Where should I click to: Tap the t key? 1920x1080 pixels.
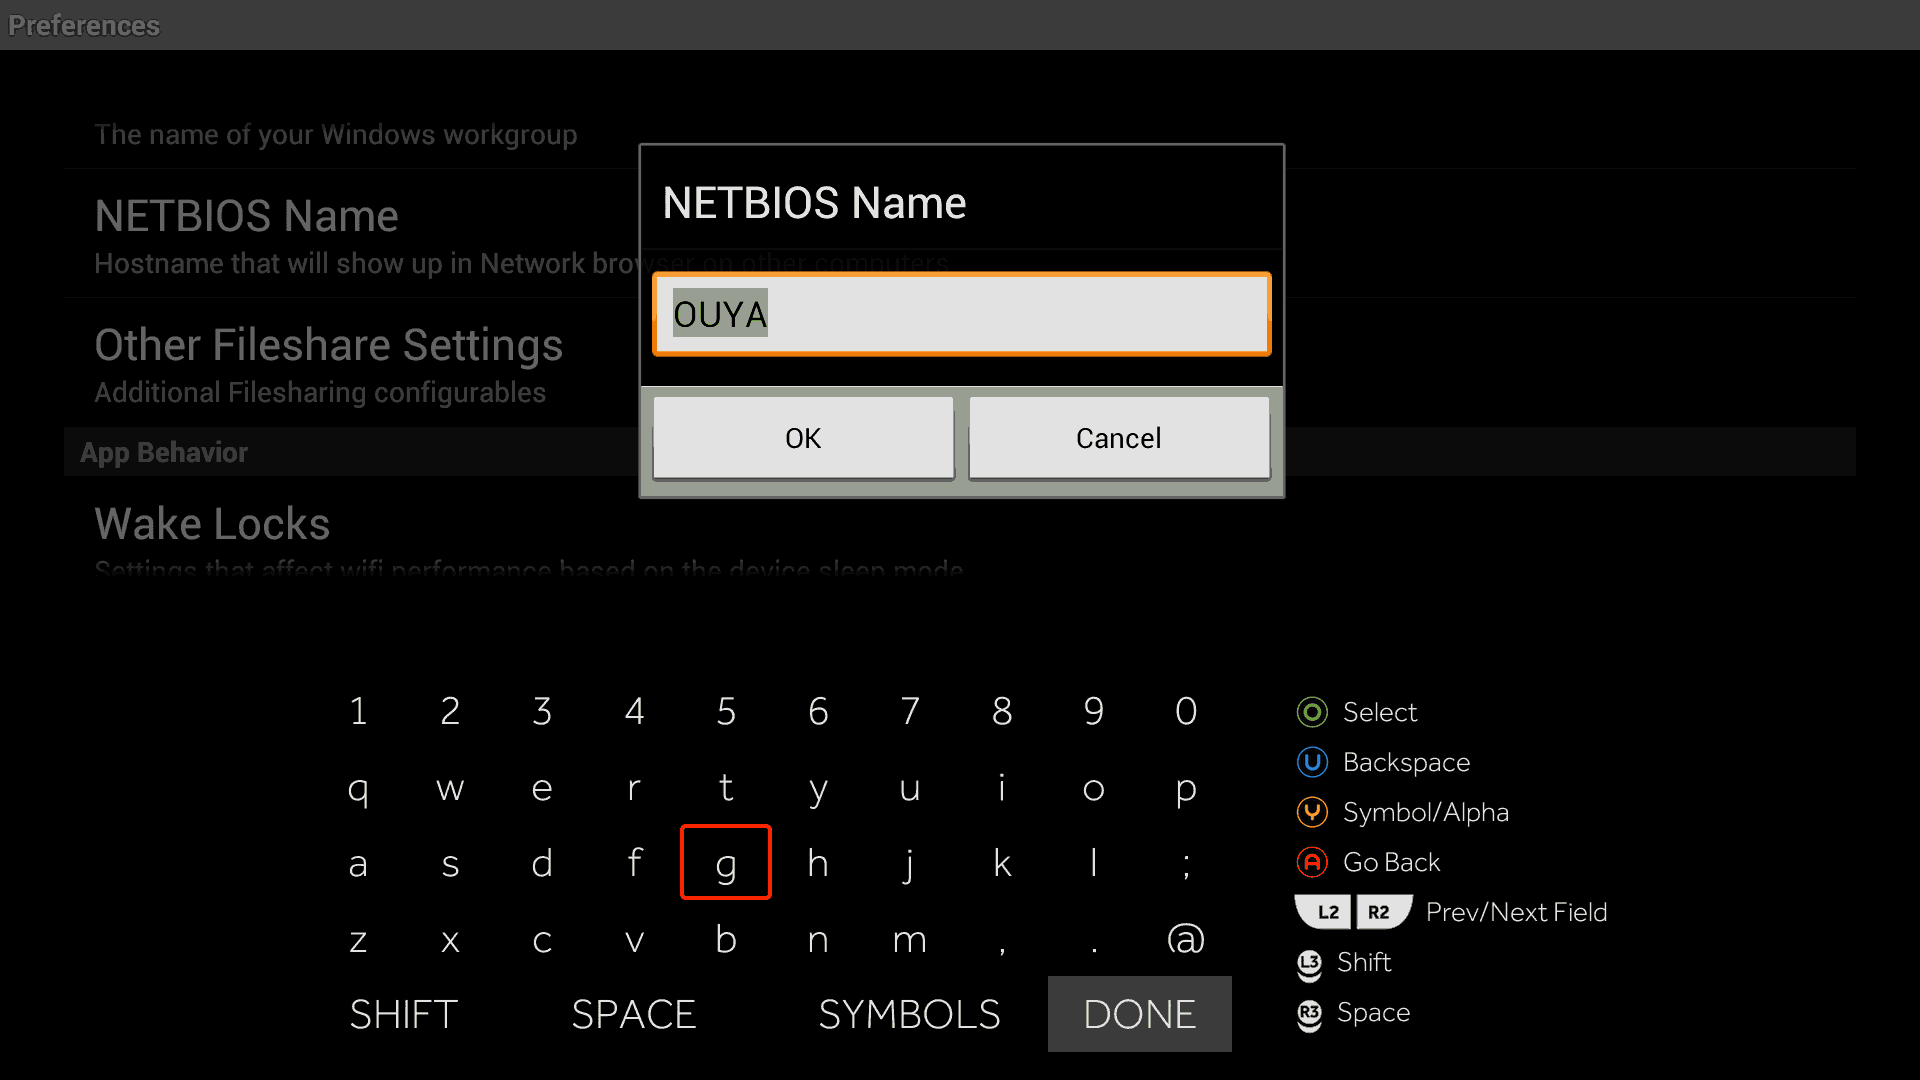[726, 788]
